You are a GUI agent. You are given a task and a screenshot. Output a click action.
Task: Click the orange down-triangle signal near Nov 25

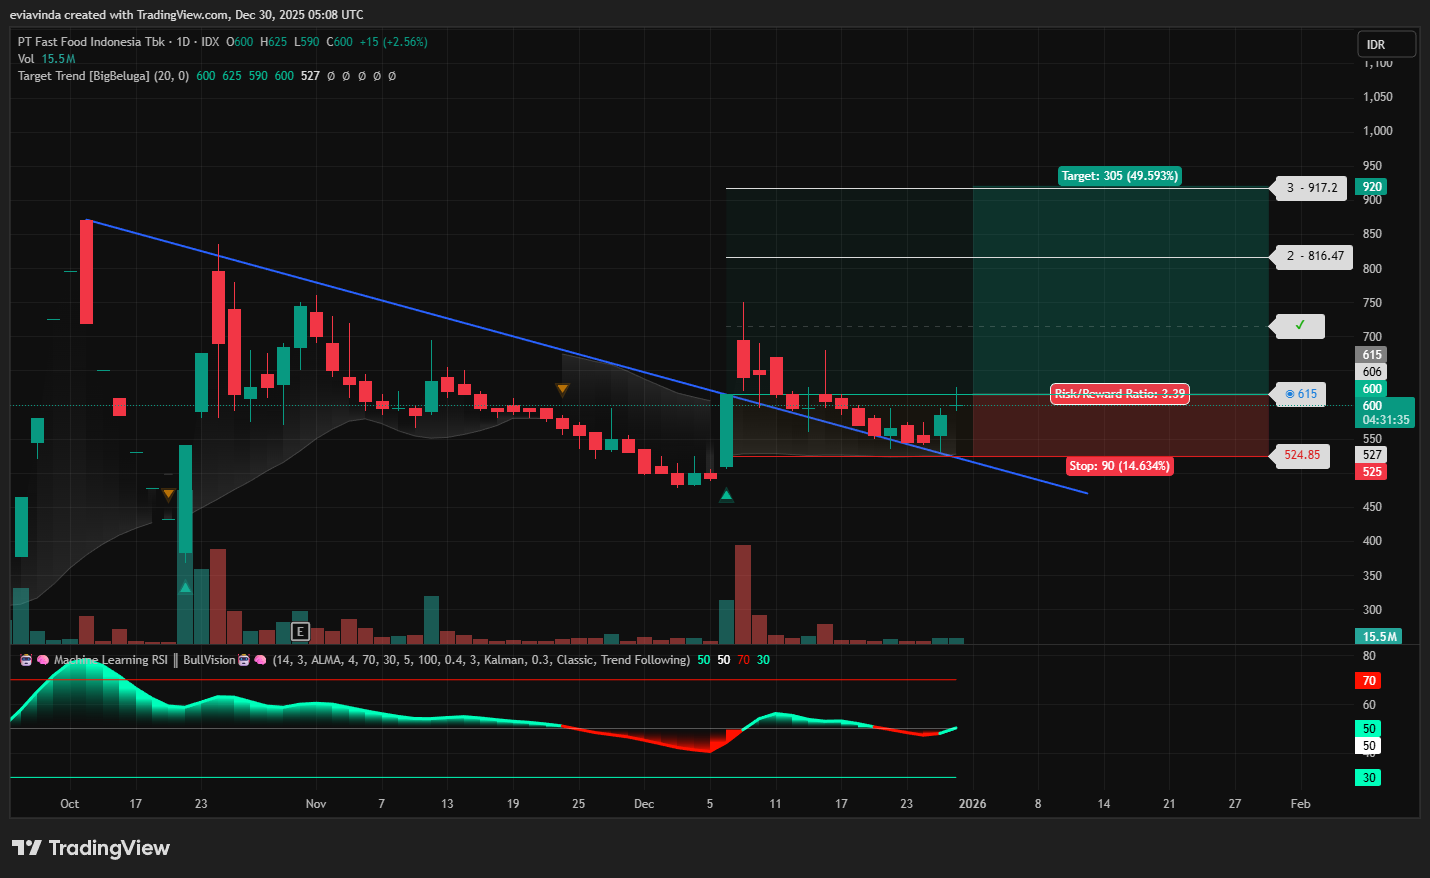click(562, 389)
